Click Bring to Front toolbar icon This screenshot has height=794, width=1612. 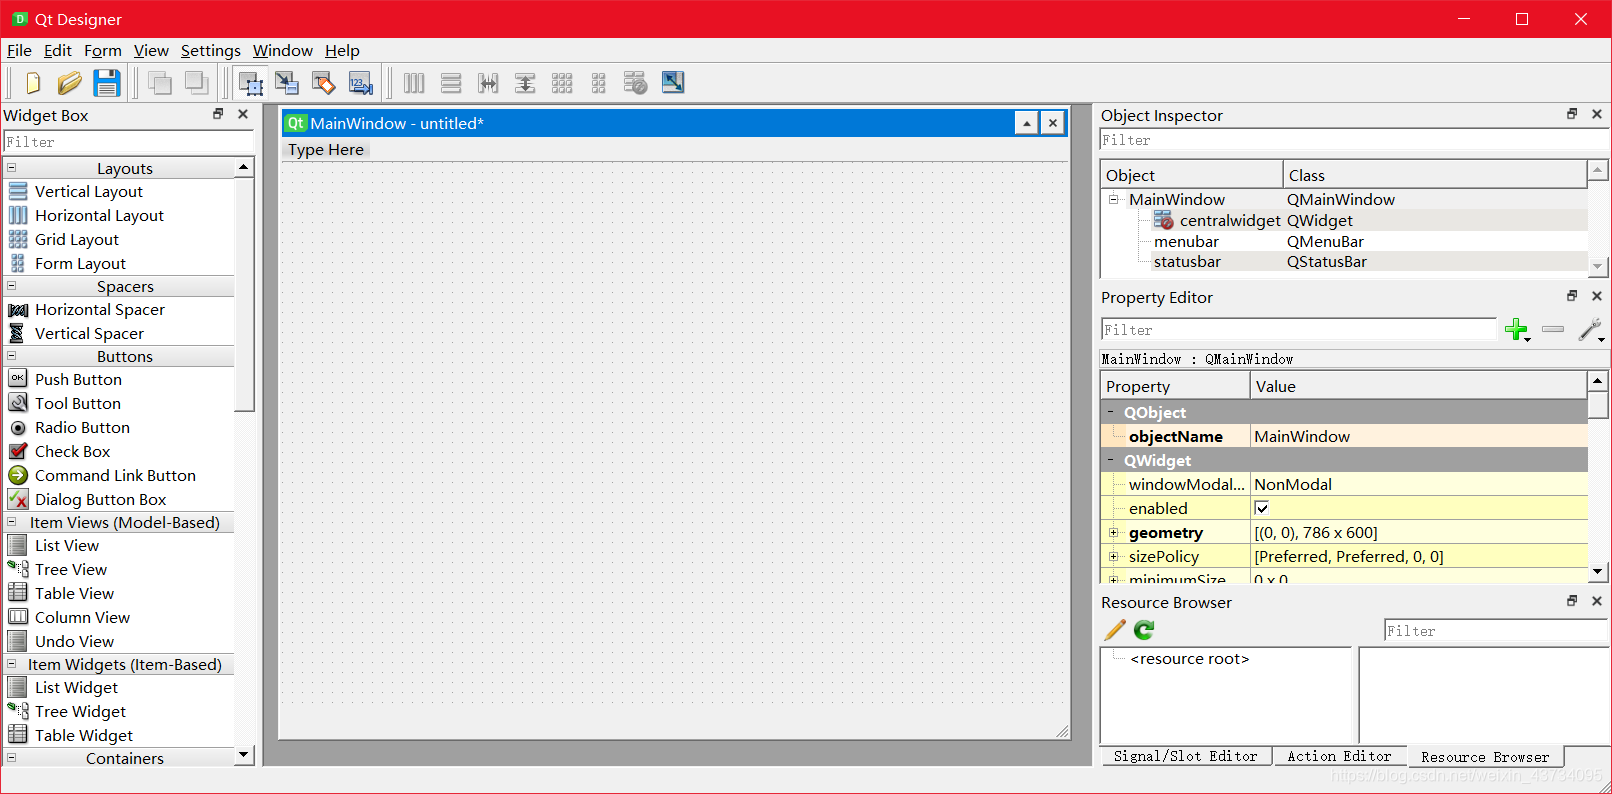(197, 83)
